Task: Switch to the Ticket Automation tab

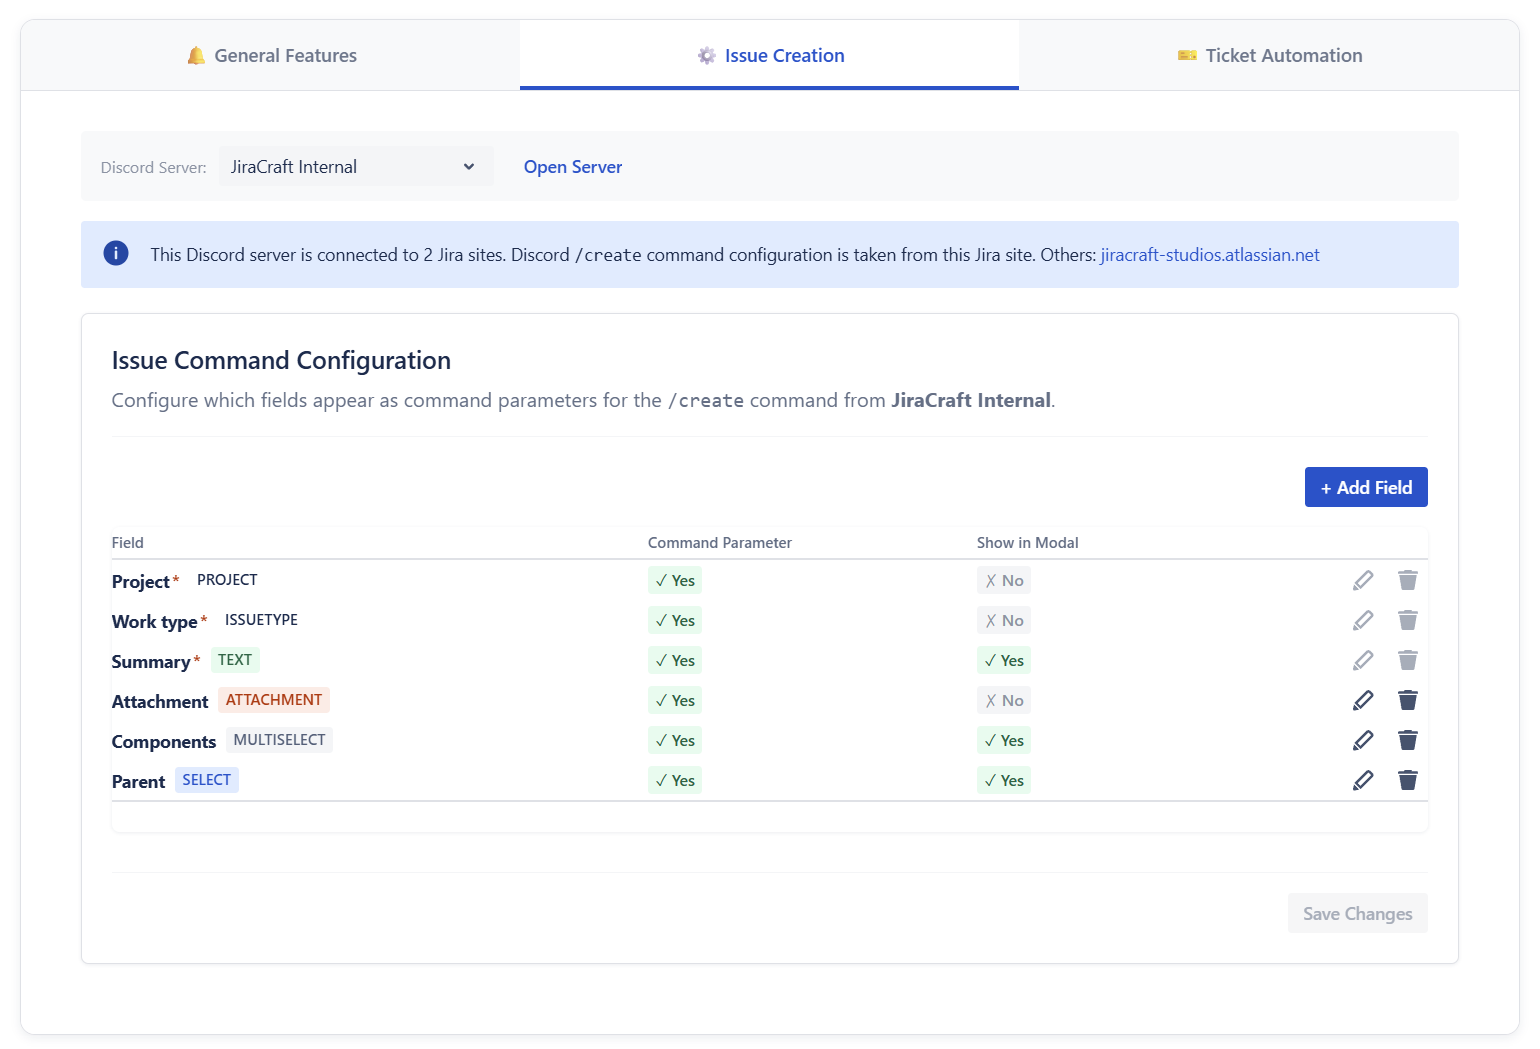Action: (1270, 55)
